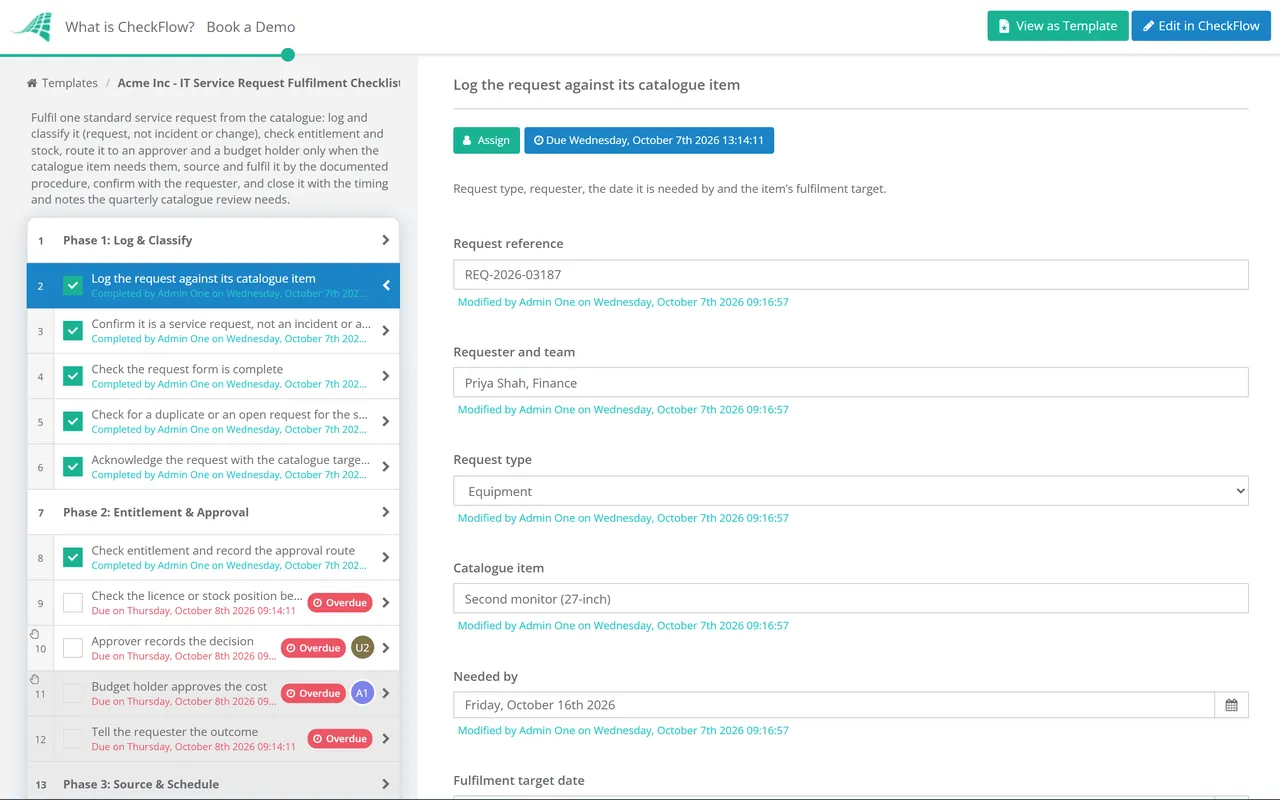Click the U2 assignee avatar
Image resolution: width=1280 pixels, height=800 pixels.
[363, 648]
